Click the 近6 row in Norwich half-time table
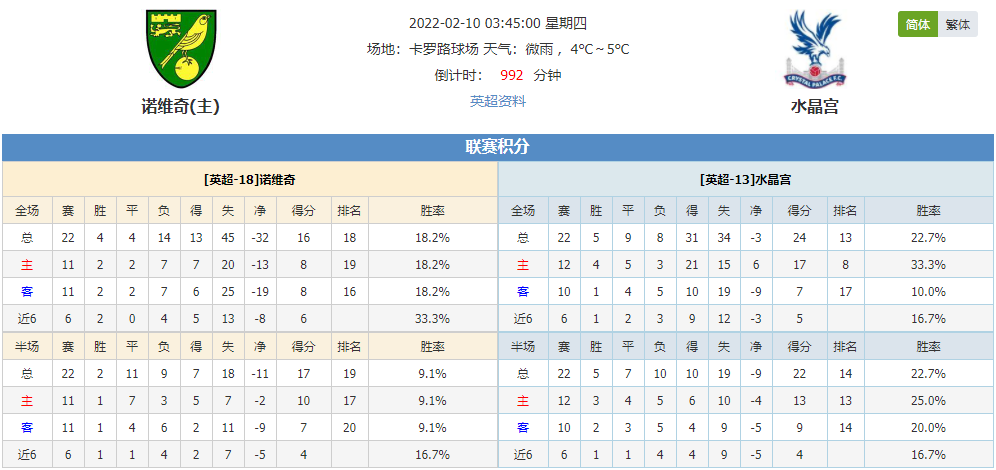The image size is (996, 470). pyautogui.click(x=250, y=455)
